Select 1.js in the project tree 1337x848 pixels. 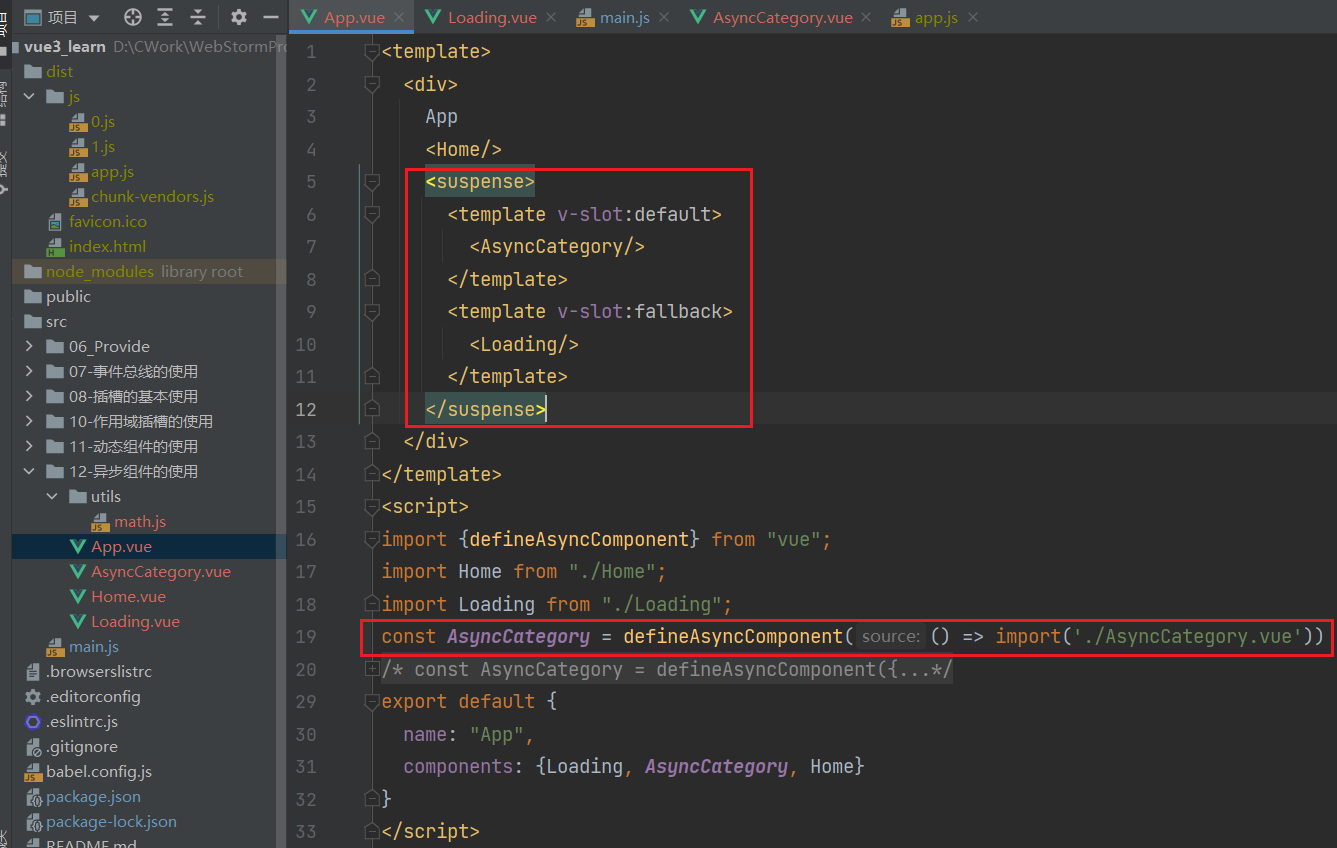point(103,146)
